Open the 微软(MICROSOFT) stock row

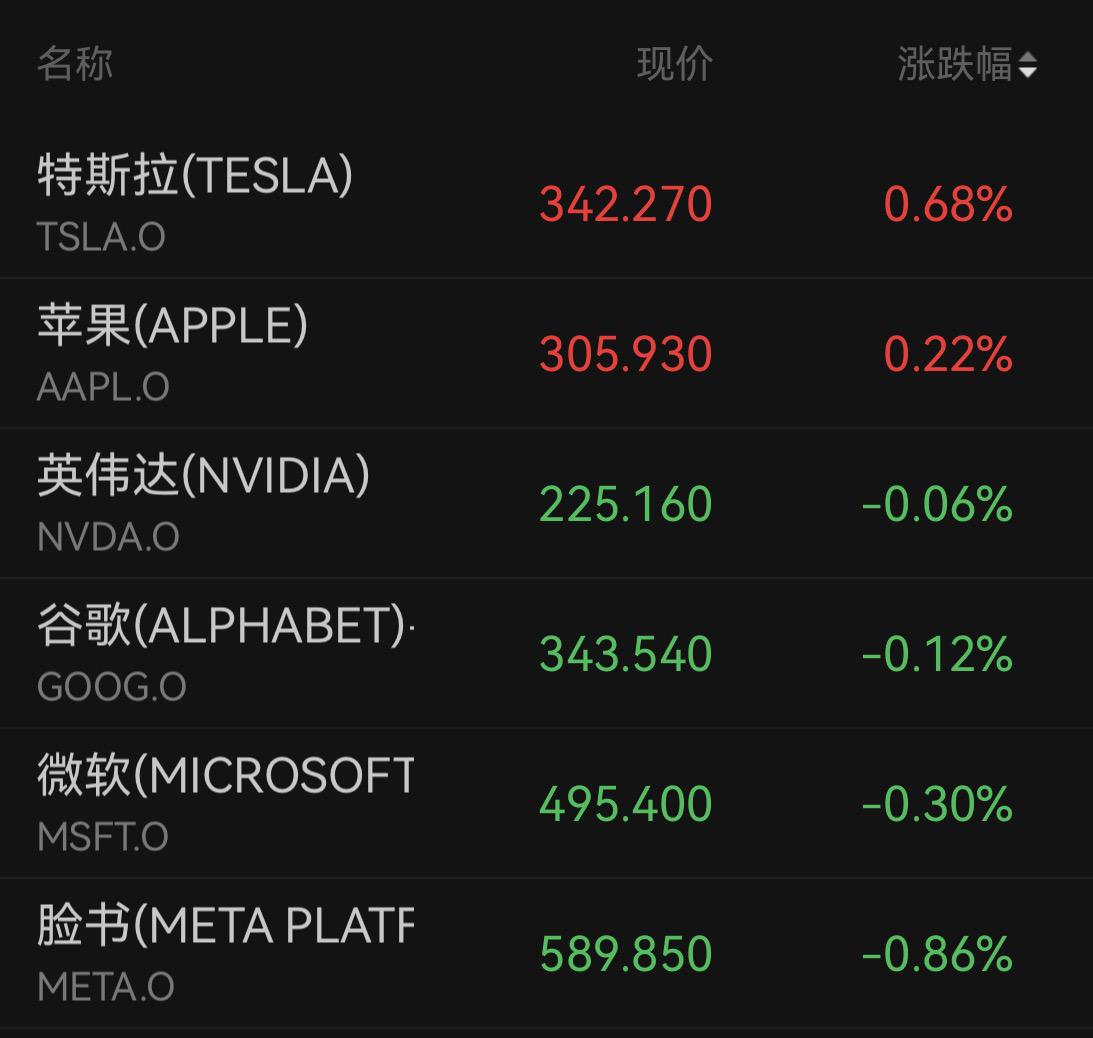click(546, 803)
